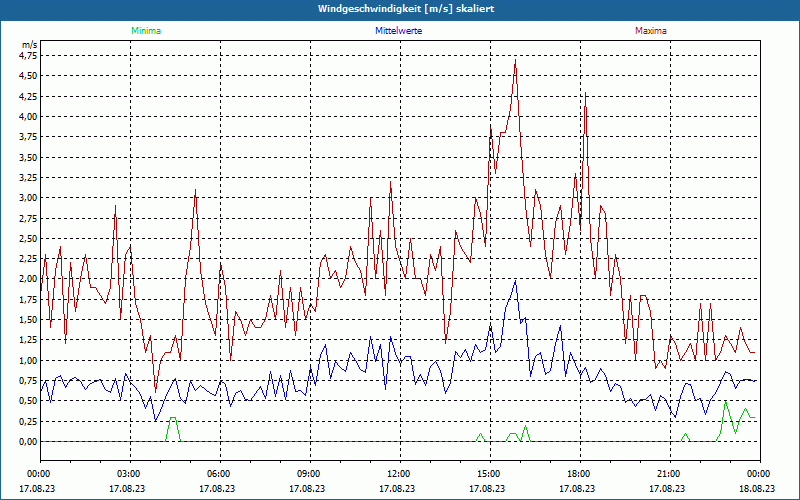Click the 4,00 y-axis value
The image size is (800, 500).
coord(28,116)
